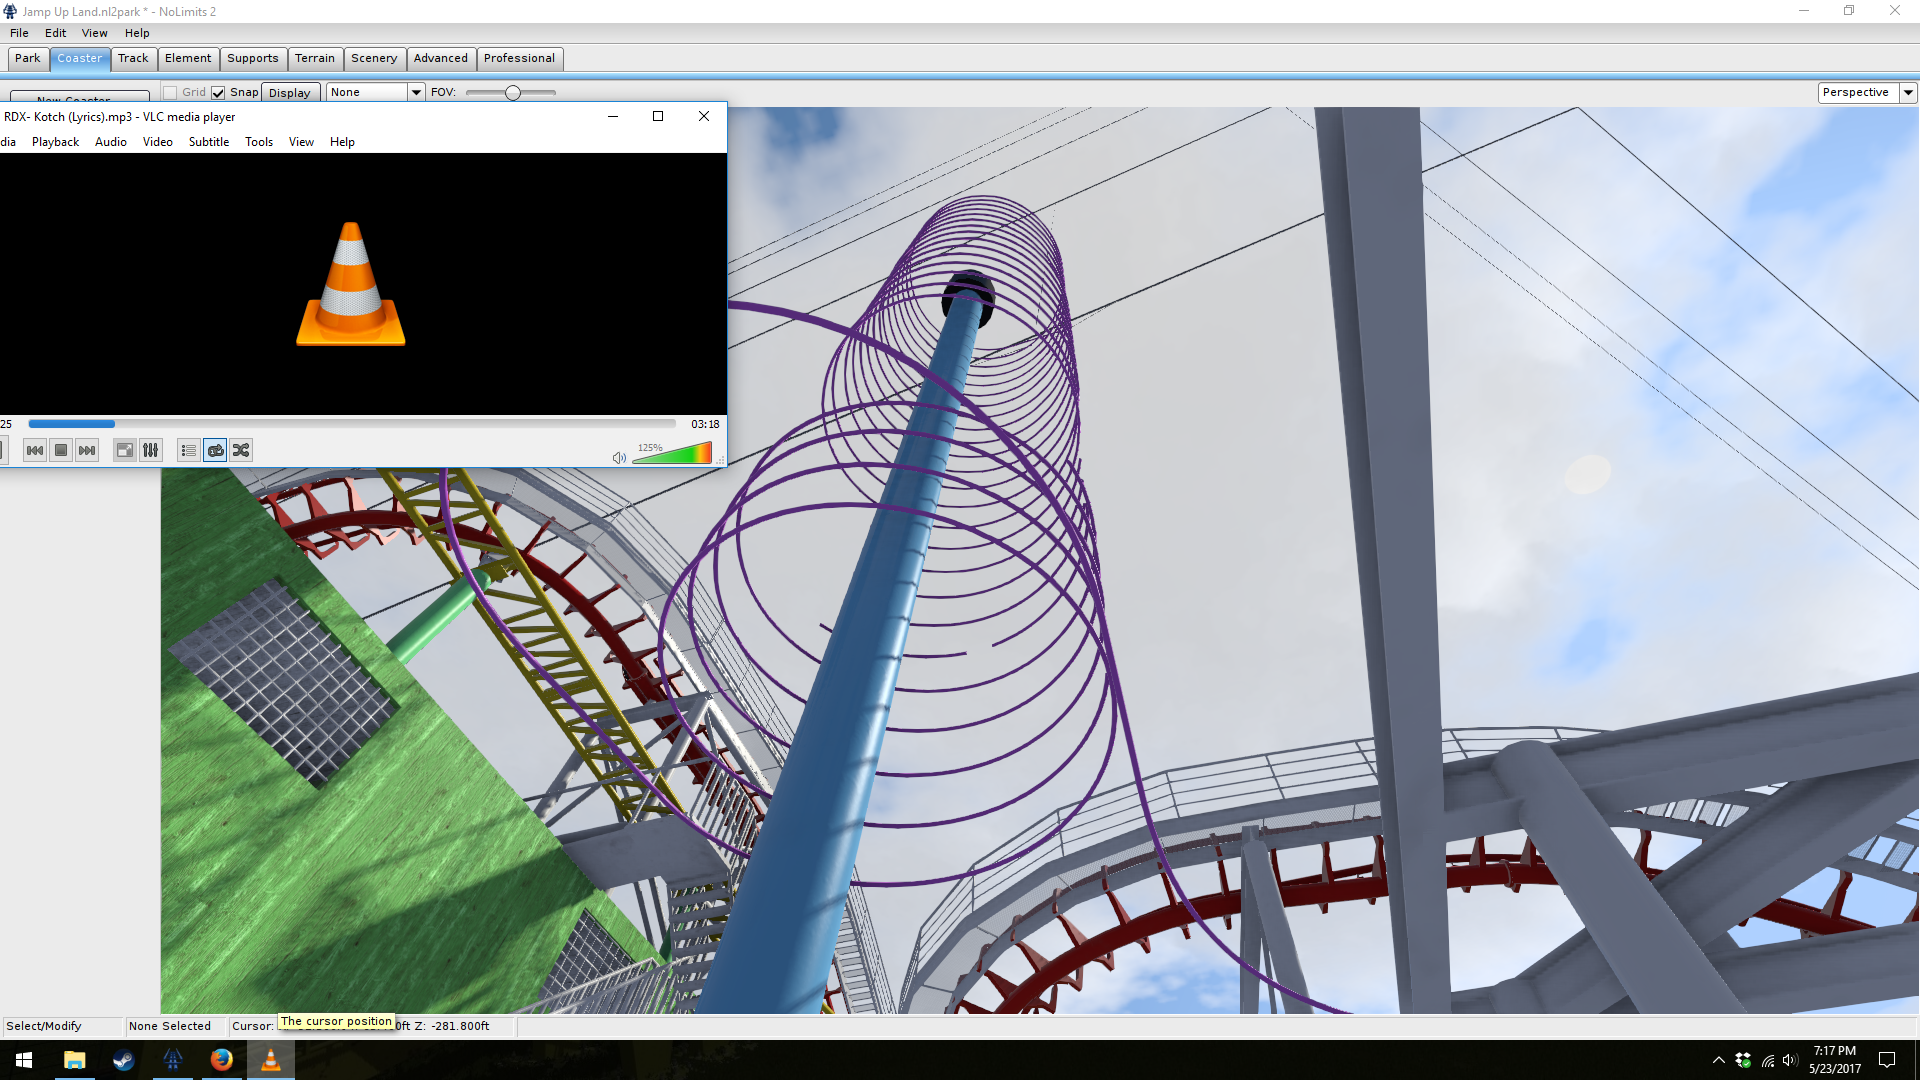
Task: Enable the Grid checkbox
Action: coord(171,93)
